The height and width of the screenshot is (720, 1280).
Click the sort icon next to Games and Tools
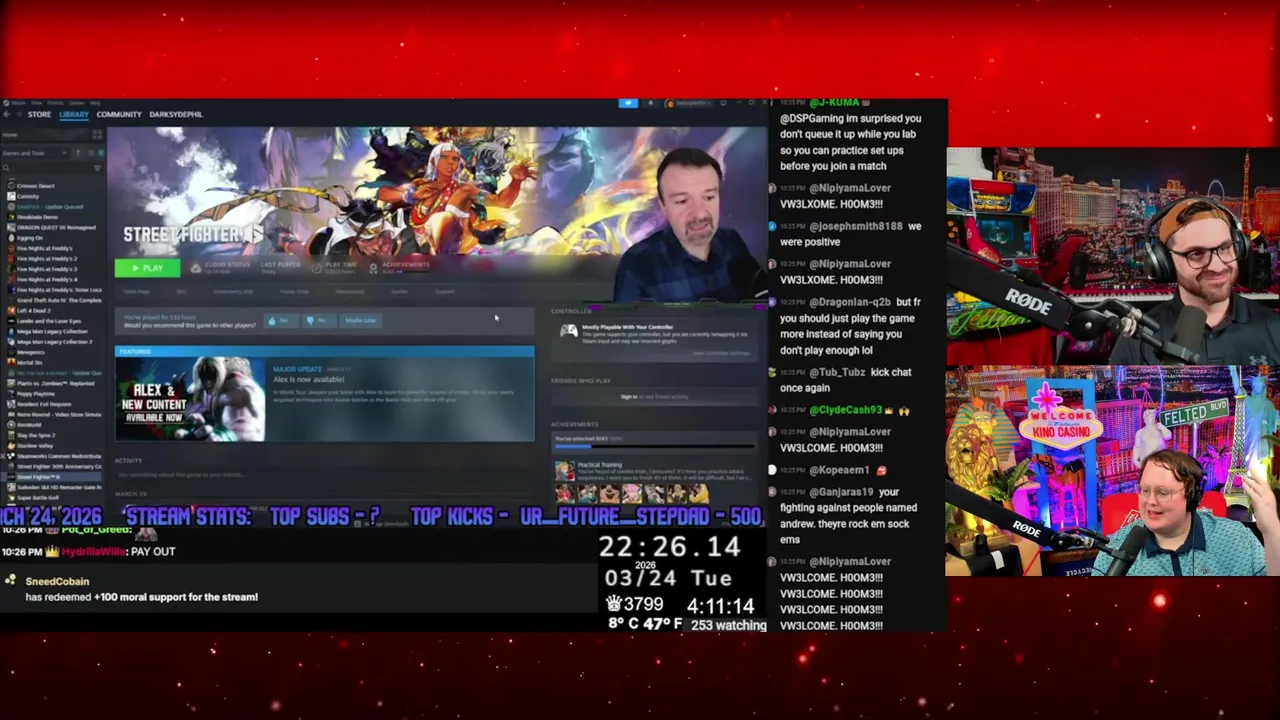click(x=78, y=153)
